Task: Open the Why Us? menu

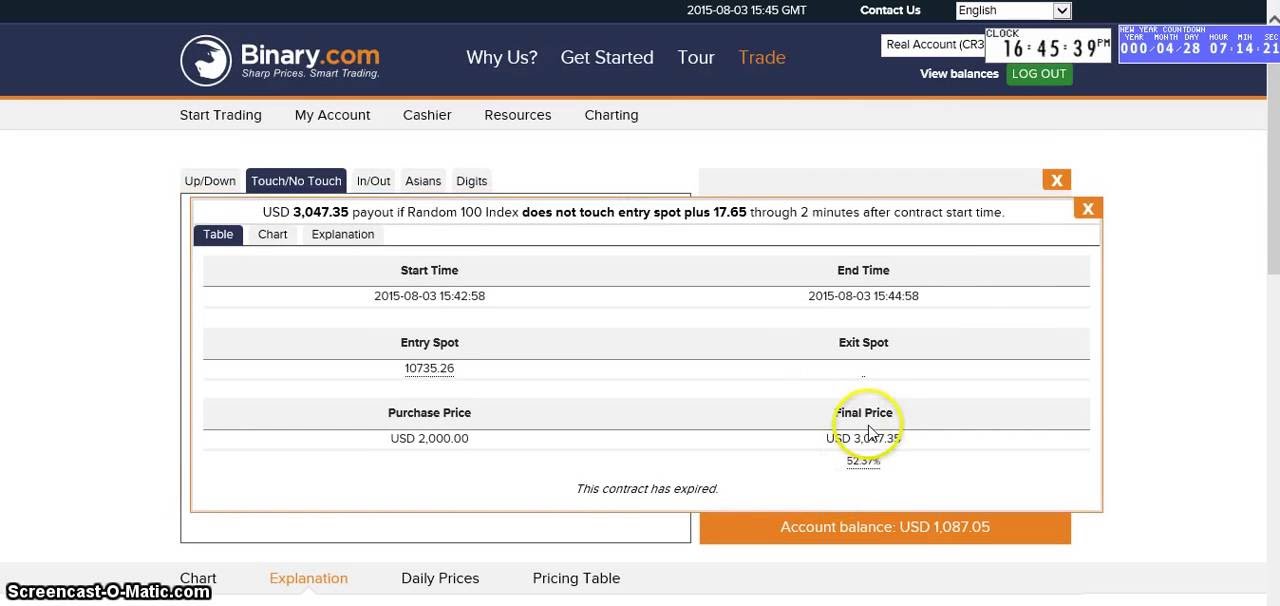Action: point(502,57)
